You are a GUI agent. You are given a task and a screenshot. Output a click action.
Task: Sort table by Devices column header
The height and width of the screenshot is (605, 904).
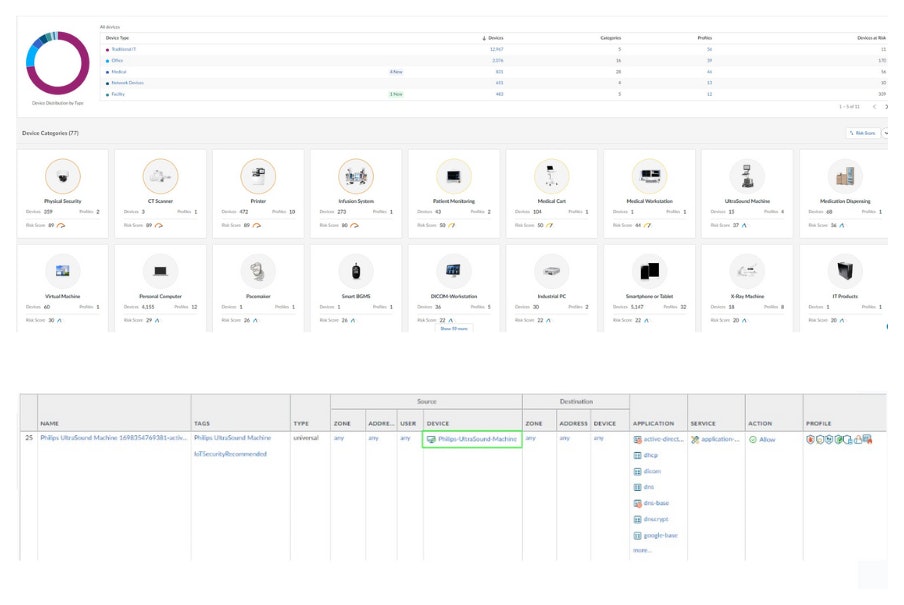[494, 38]
